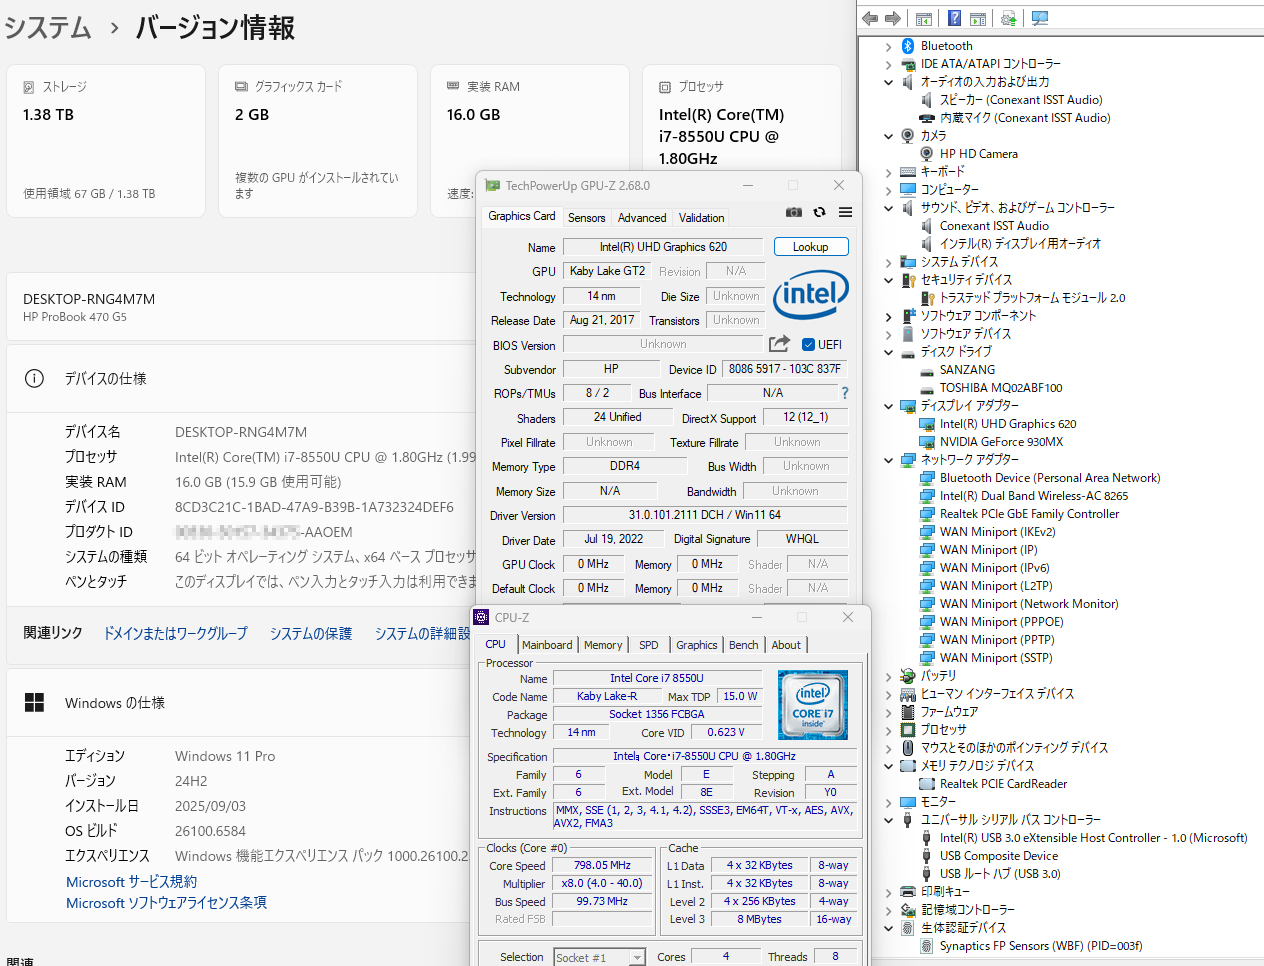This screenshot has height=966, width=1264.
Task: Collapse the ネットワーク アダプター category
Action: [x=888, y=460]
